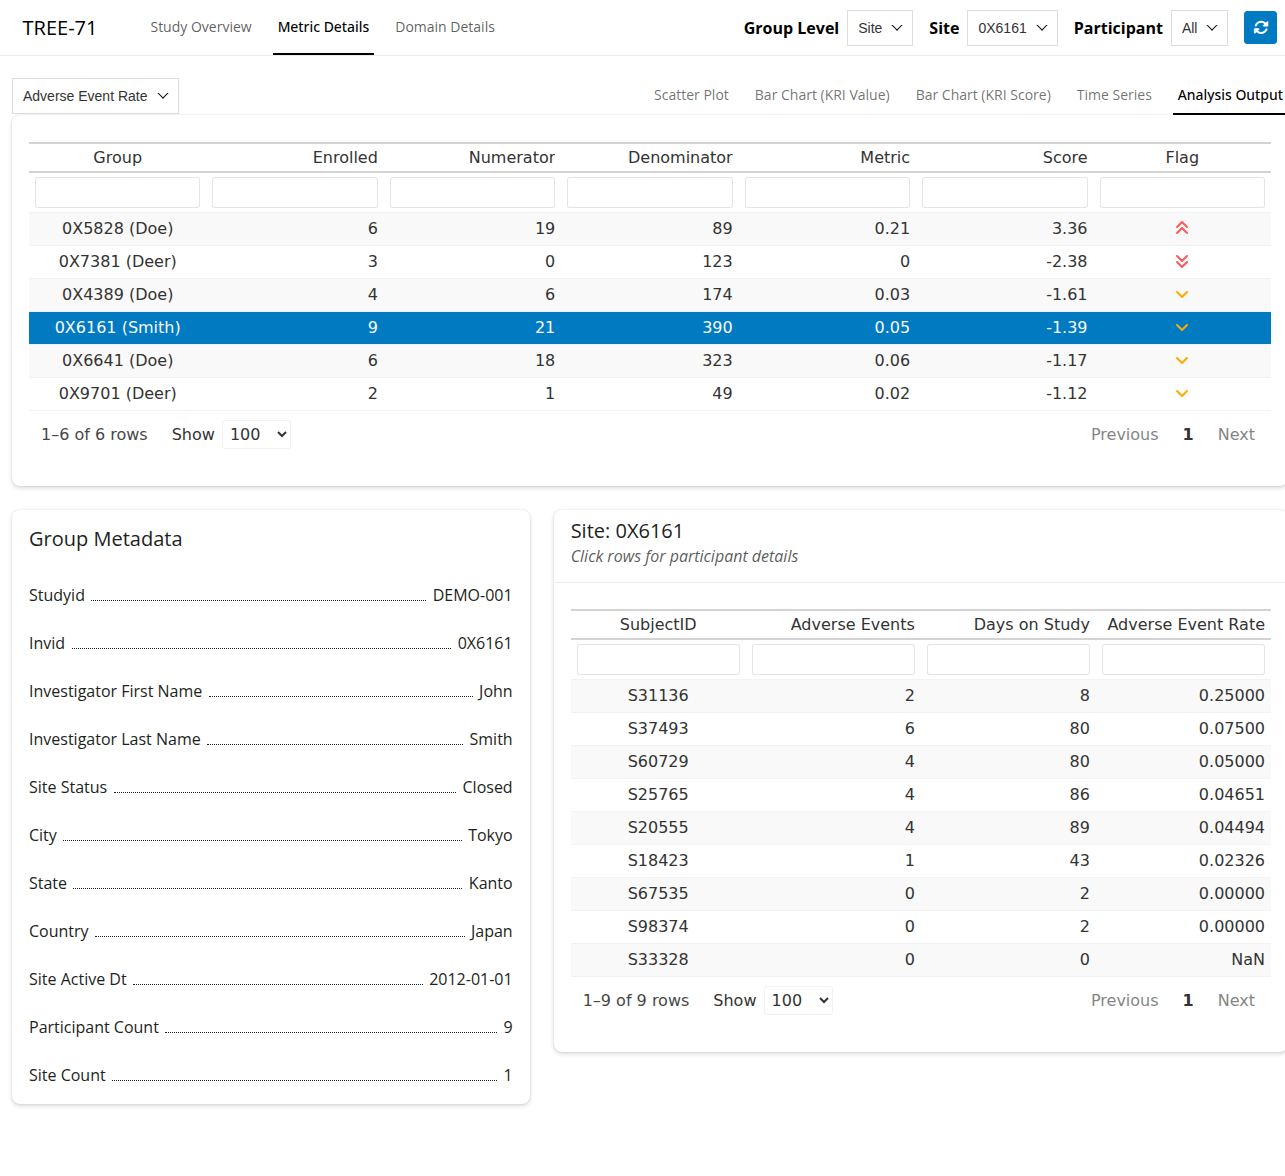Click red up-arrow flag for 0X5828
Viewport: 1285px width, 1176px height.
[1181, 228]
